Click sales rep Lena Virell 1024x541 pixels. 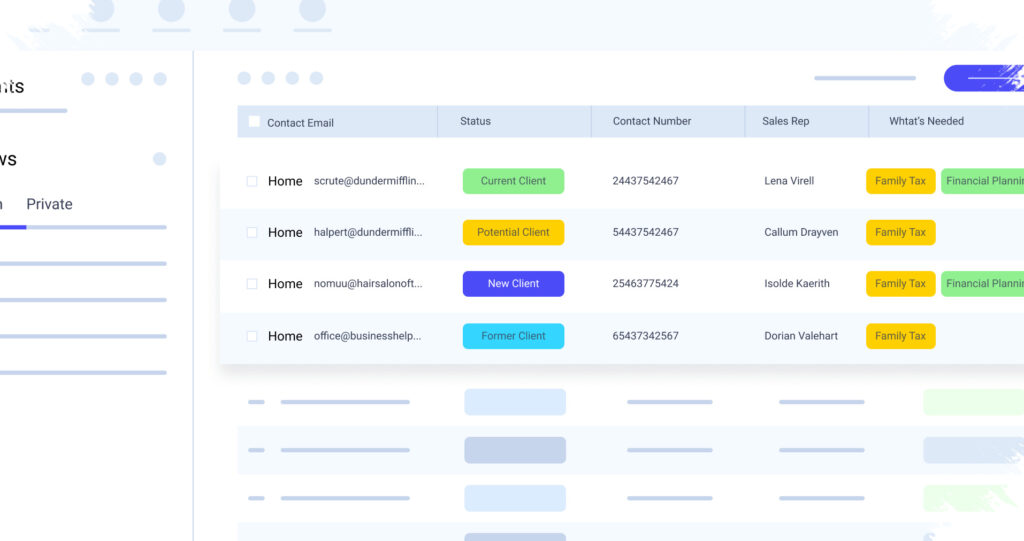(789, 181)
